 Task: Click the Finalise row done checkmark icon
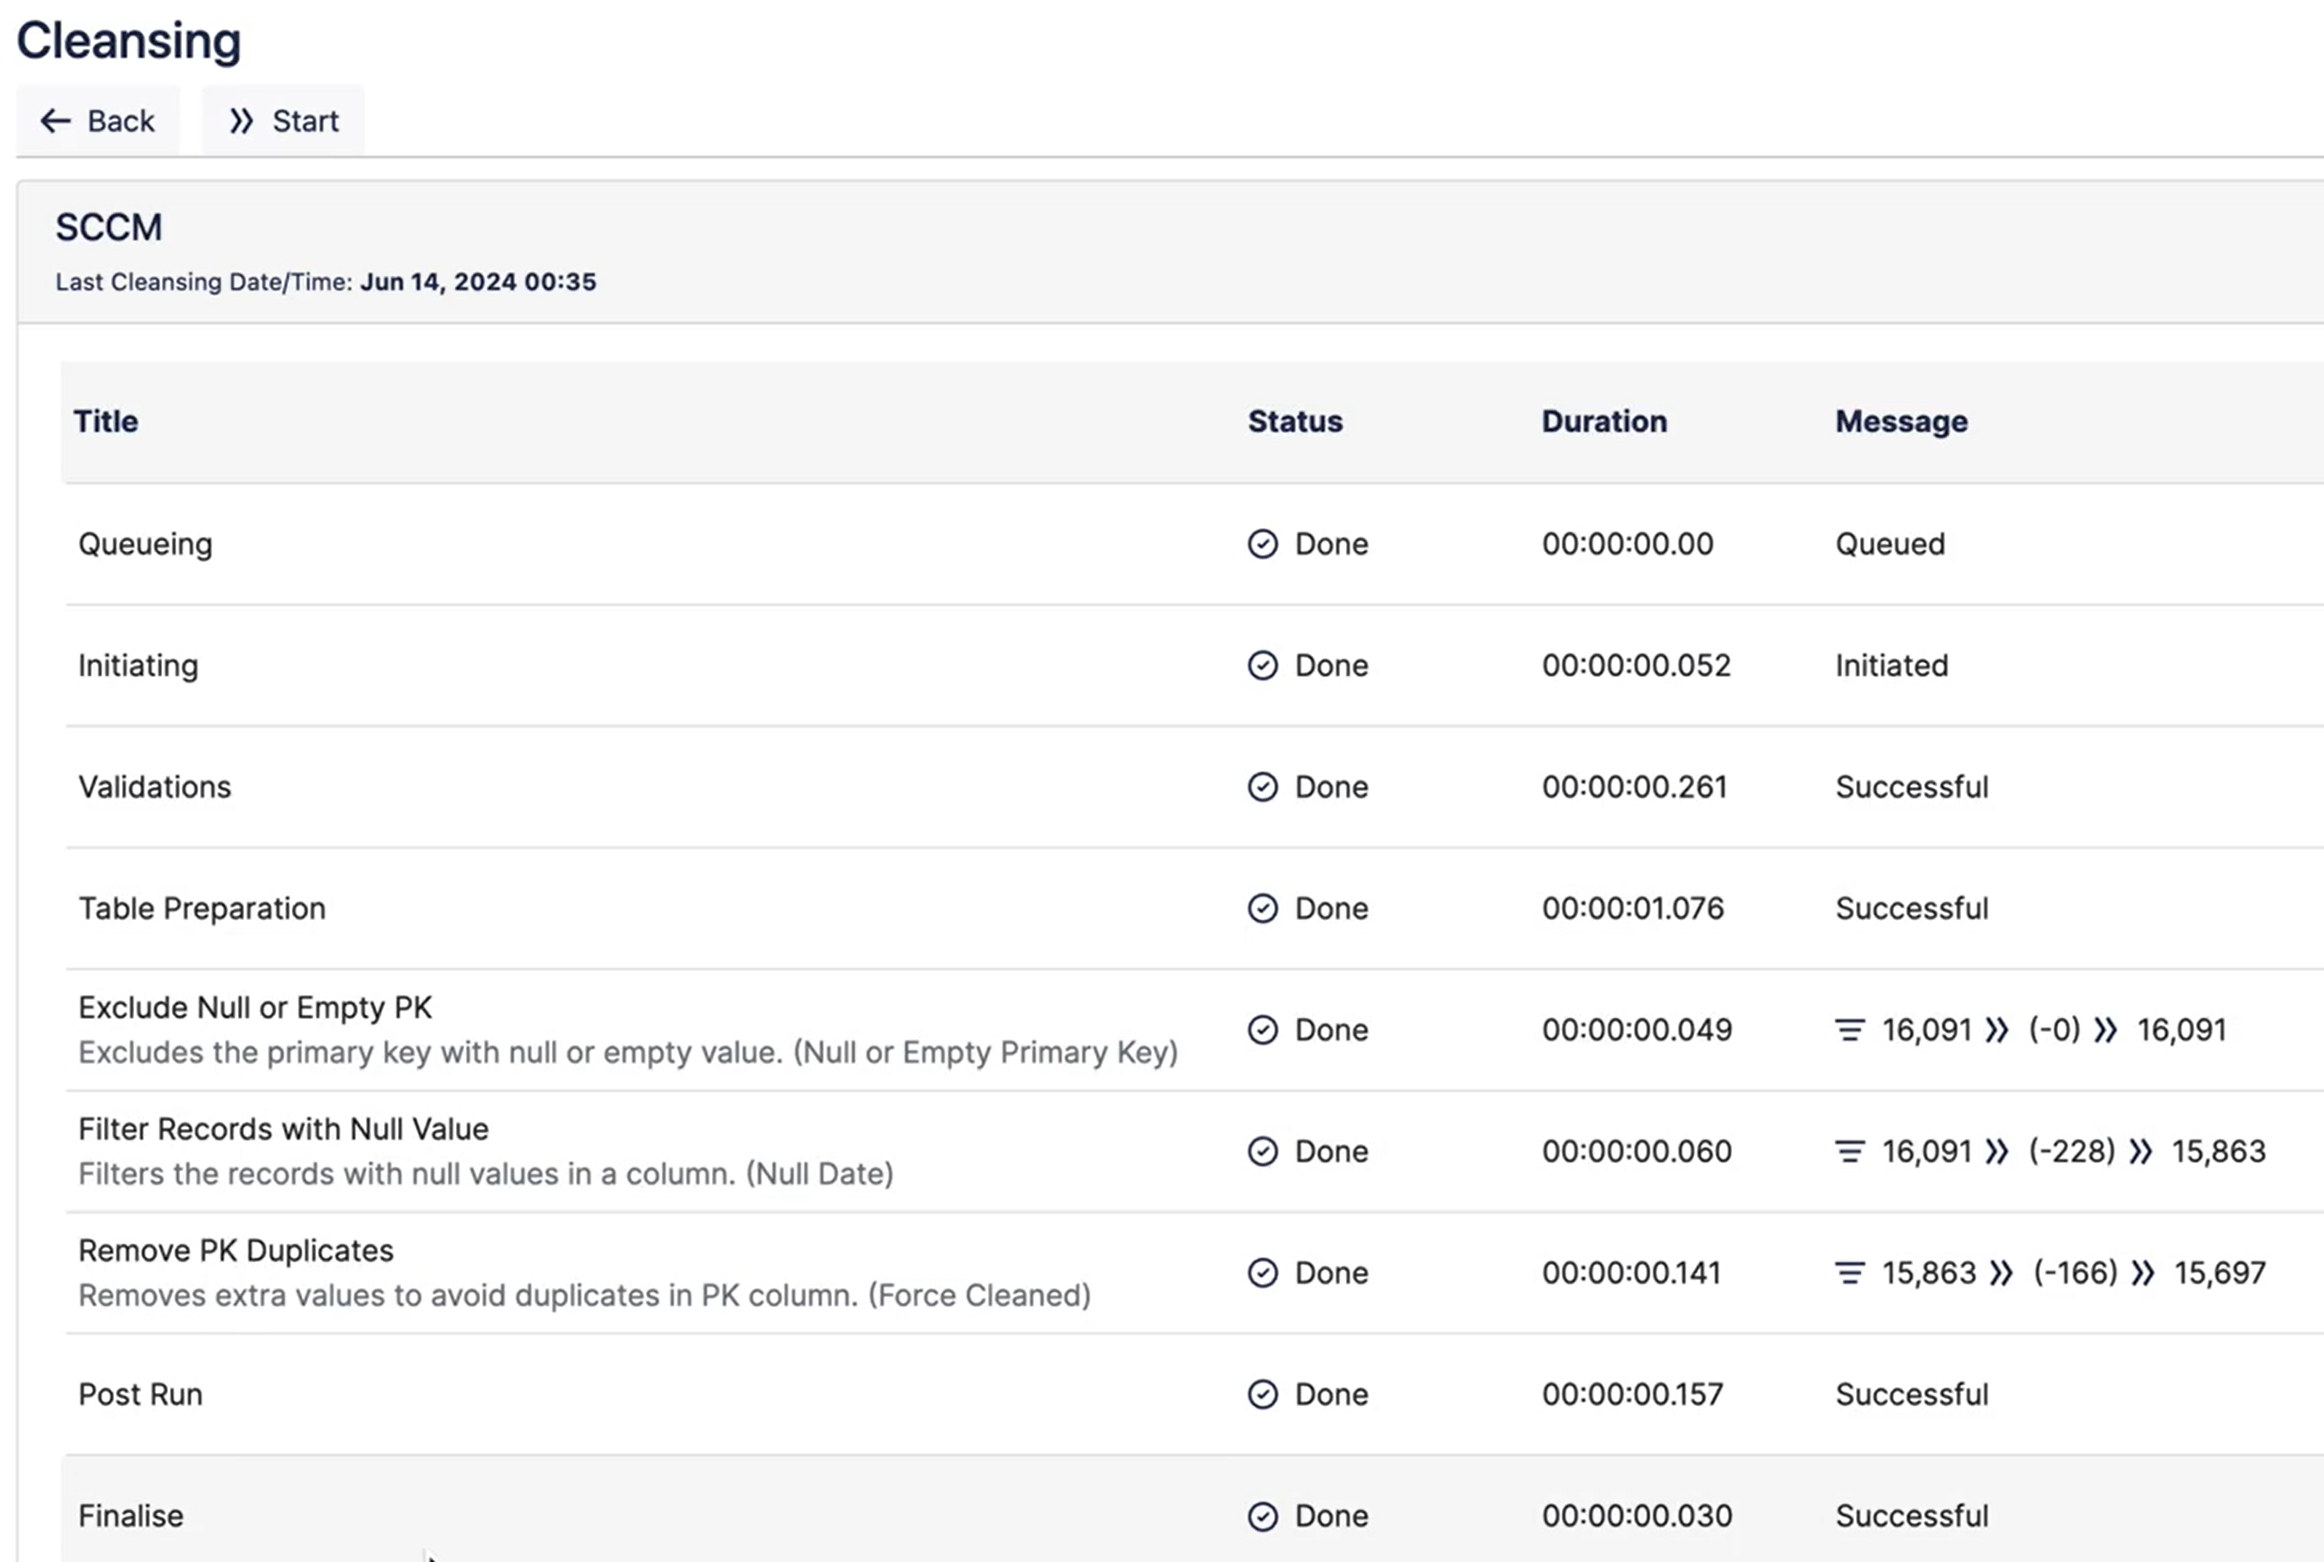[1262, 1516]
